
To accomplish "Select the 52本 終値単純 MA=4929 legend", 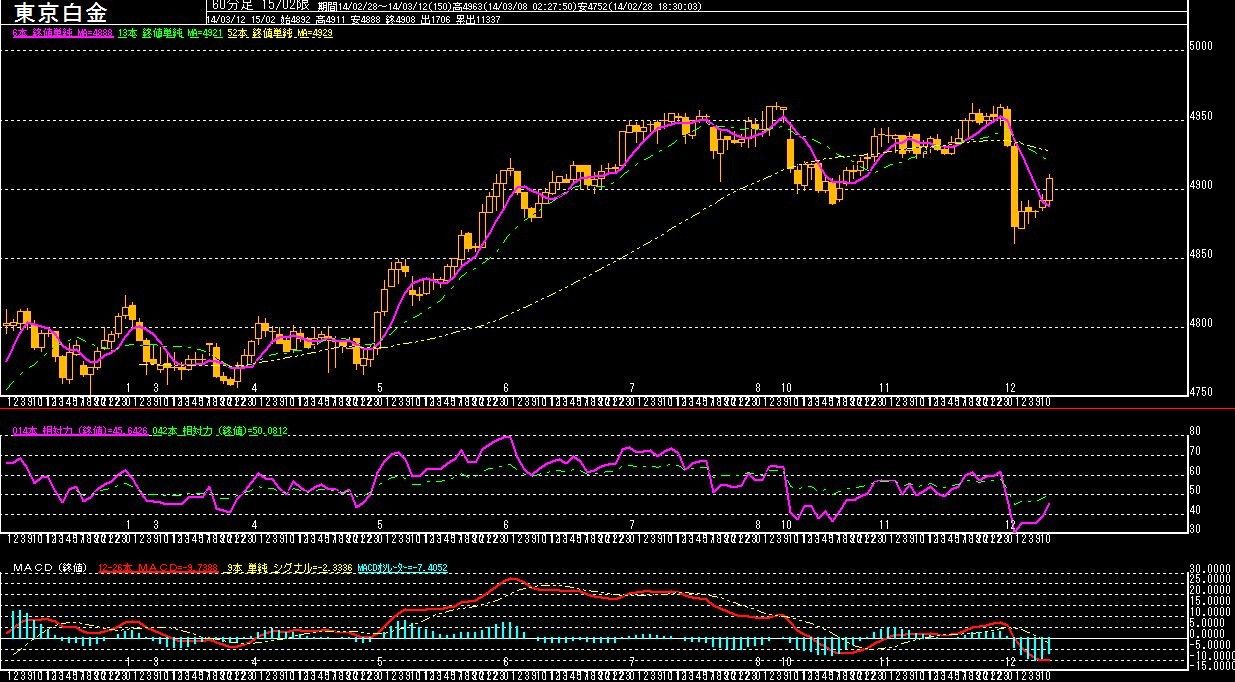I will tap(280, 33).
